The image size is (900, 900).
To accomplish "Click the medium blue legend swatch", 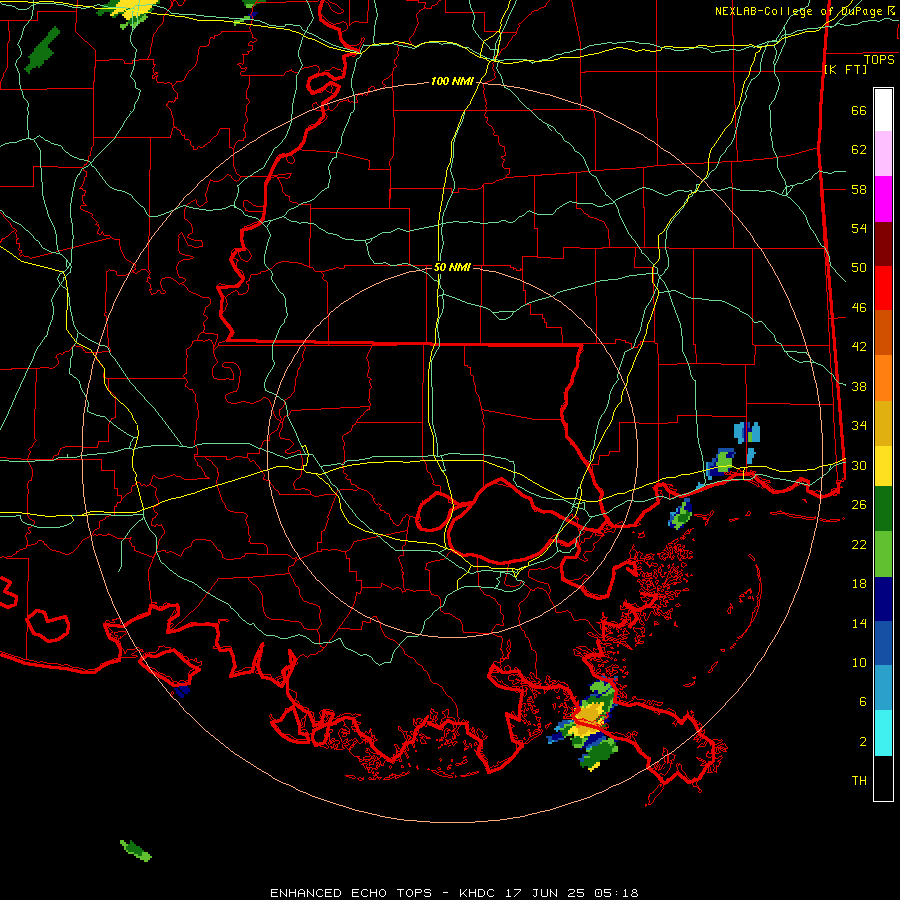I will click(x=883, y=643).
